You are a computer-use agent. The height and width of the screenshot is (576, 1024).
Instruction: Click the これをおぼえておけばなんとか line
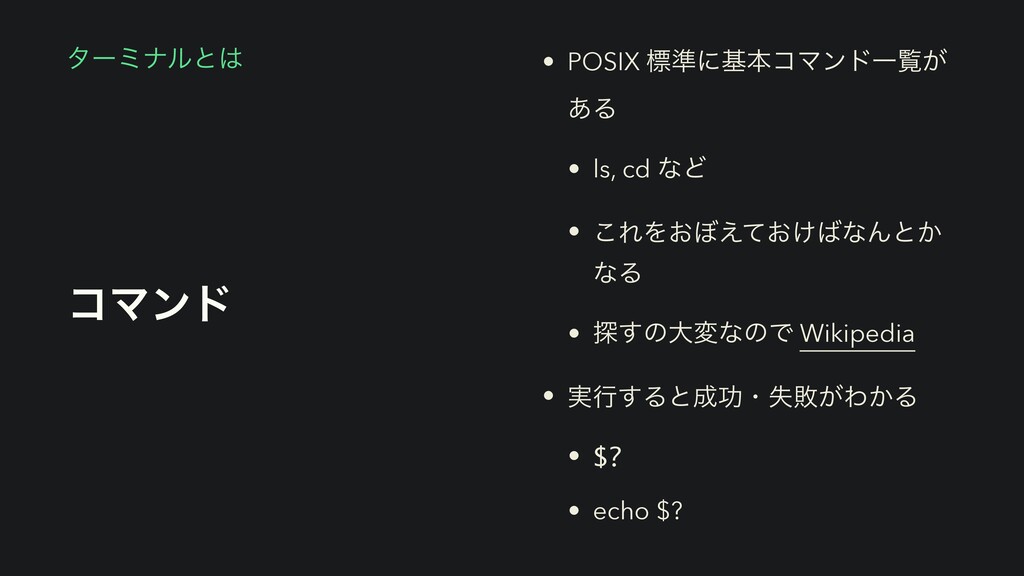click(767, 232)
